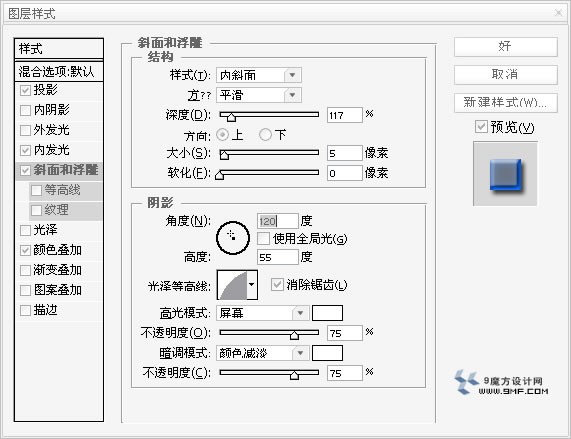Expand the gloss contour picker arrow

pyautogui.click(x=252, y=285)
